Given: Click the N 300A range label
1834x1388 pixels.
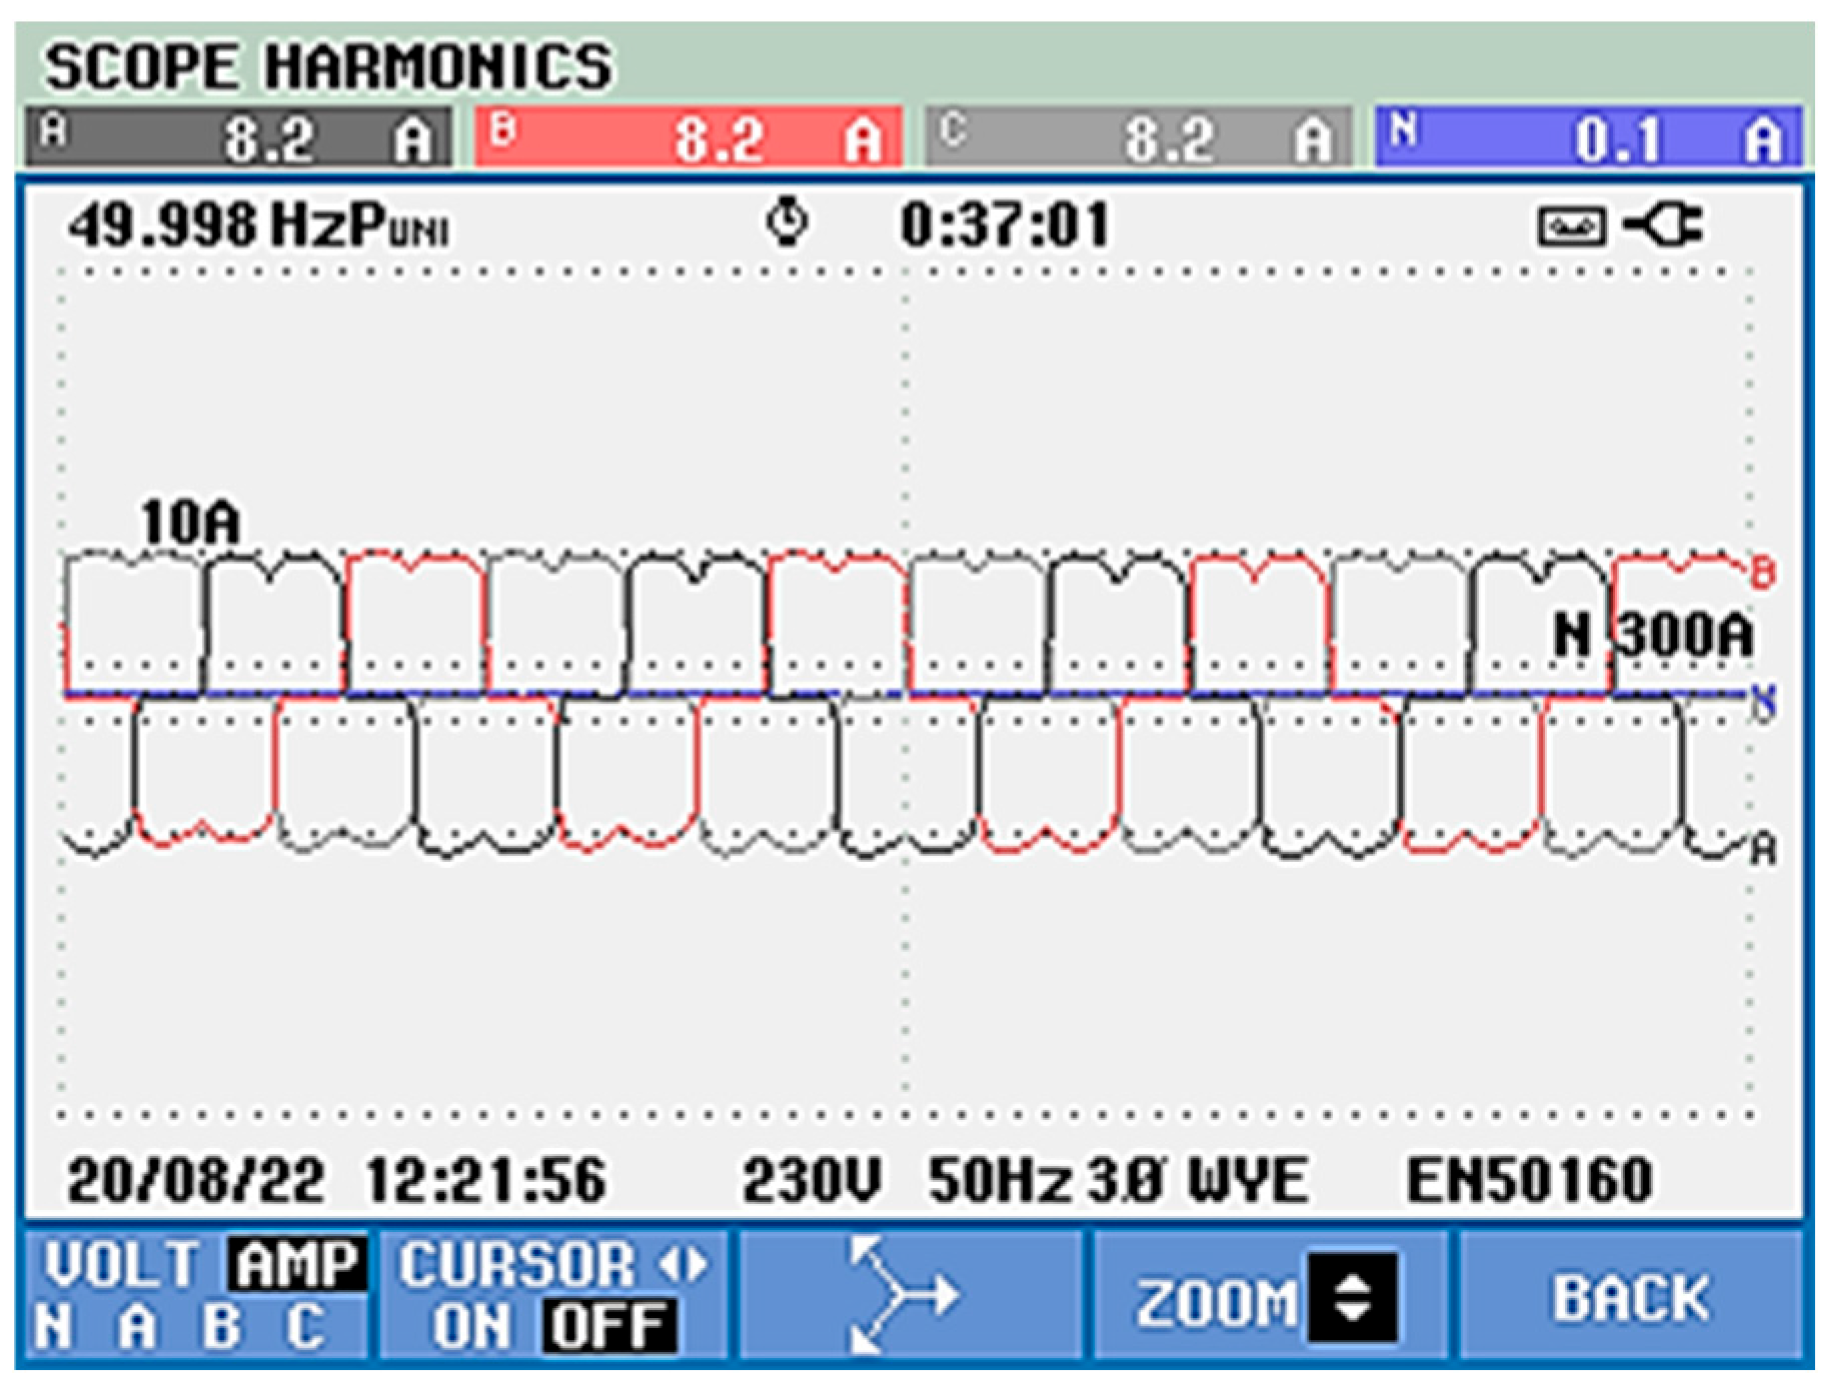Looking at the screenshot, I should click(1653, 634).
